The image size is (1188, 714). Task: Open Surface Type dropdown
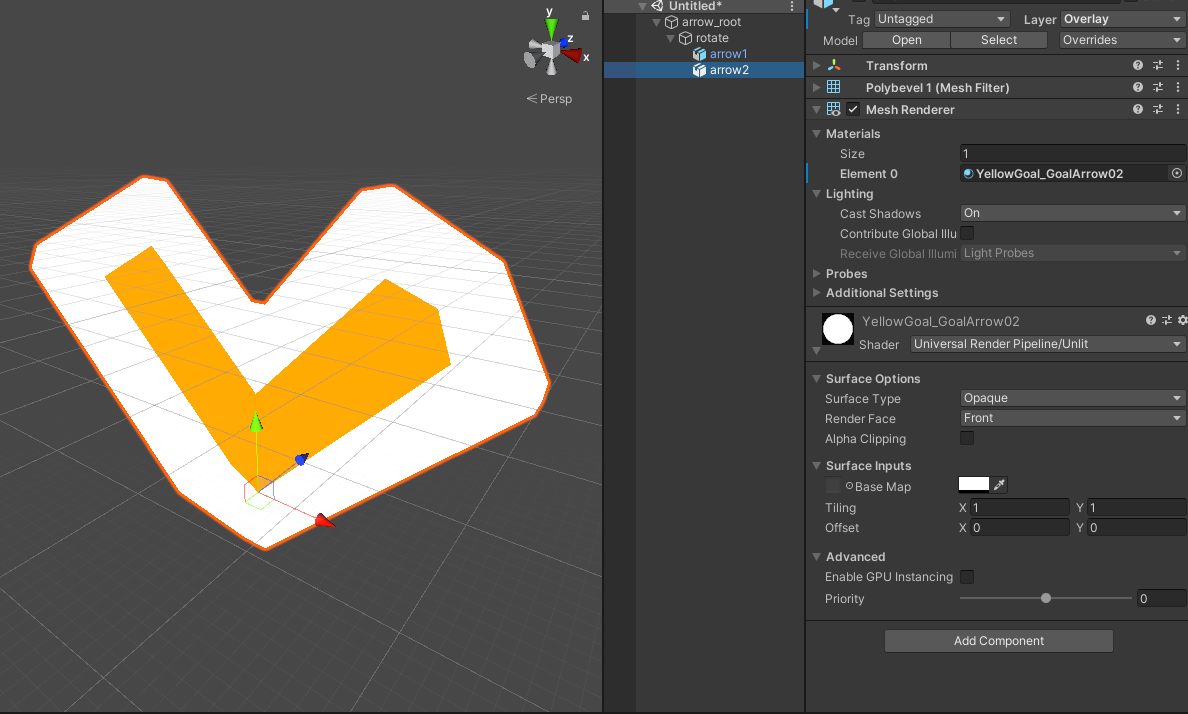coord(1072,398)
